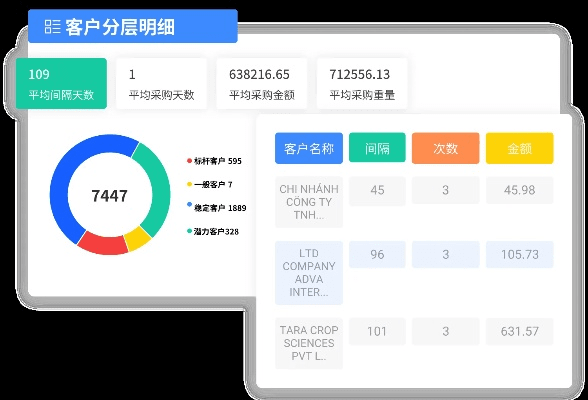Select the 平均采购重量 712556.13 card
Image resolution: width=588 pixels, height=400 pixels.
pyautogui.click(x=362, y=83)
